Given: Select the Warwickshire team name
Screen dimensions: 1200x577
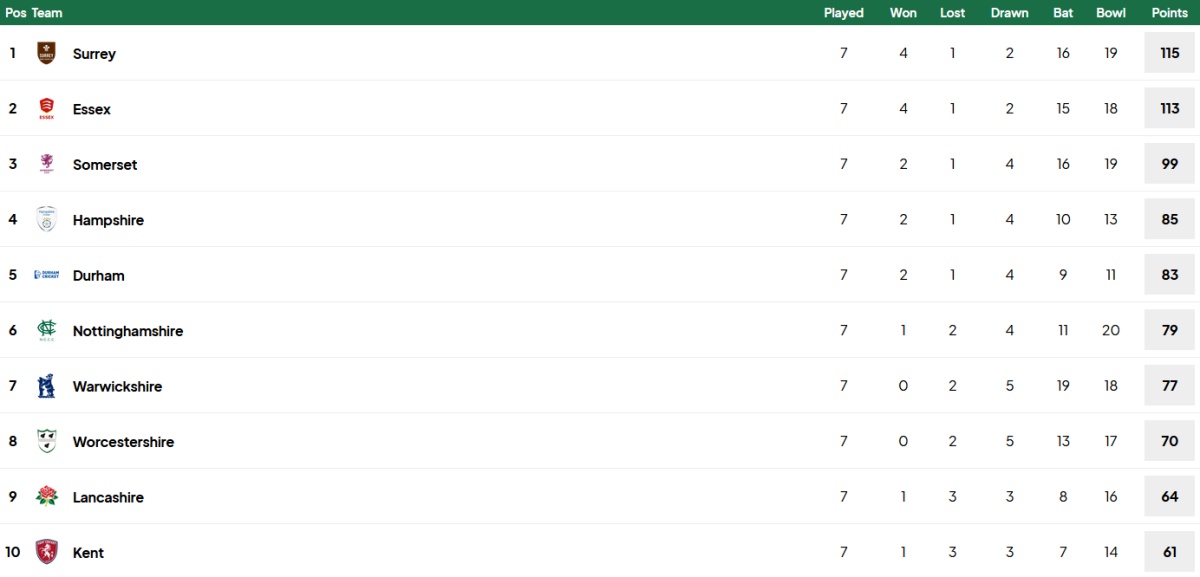Looking at the screenshot, I should pyautogui.click(x=117, y=386).
